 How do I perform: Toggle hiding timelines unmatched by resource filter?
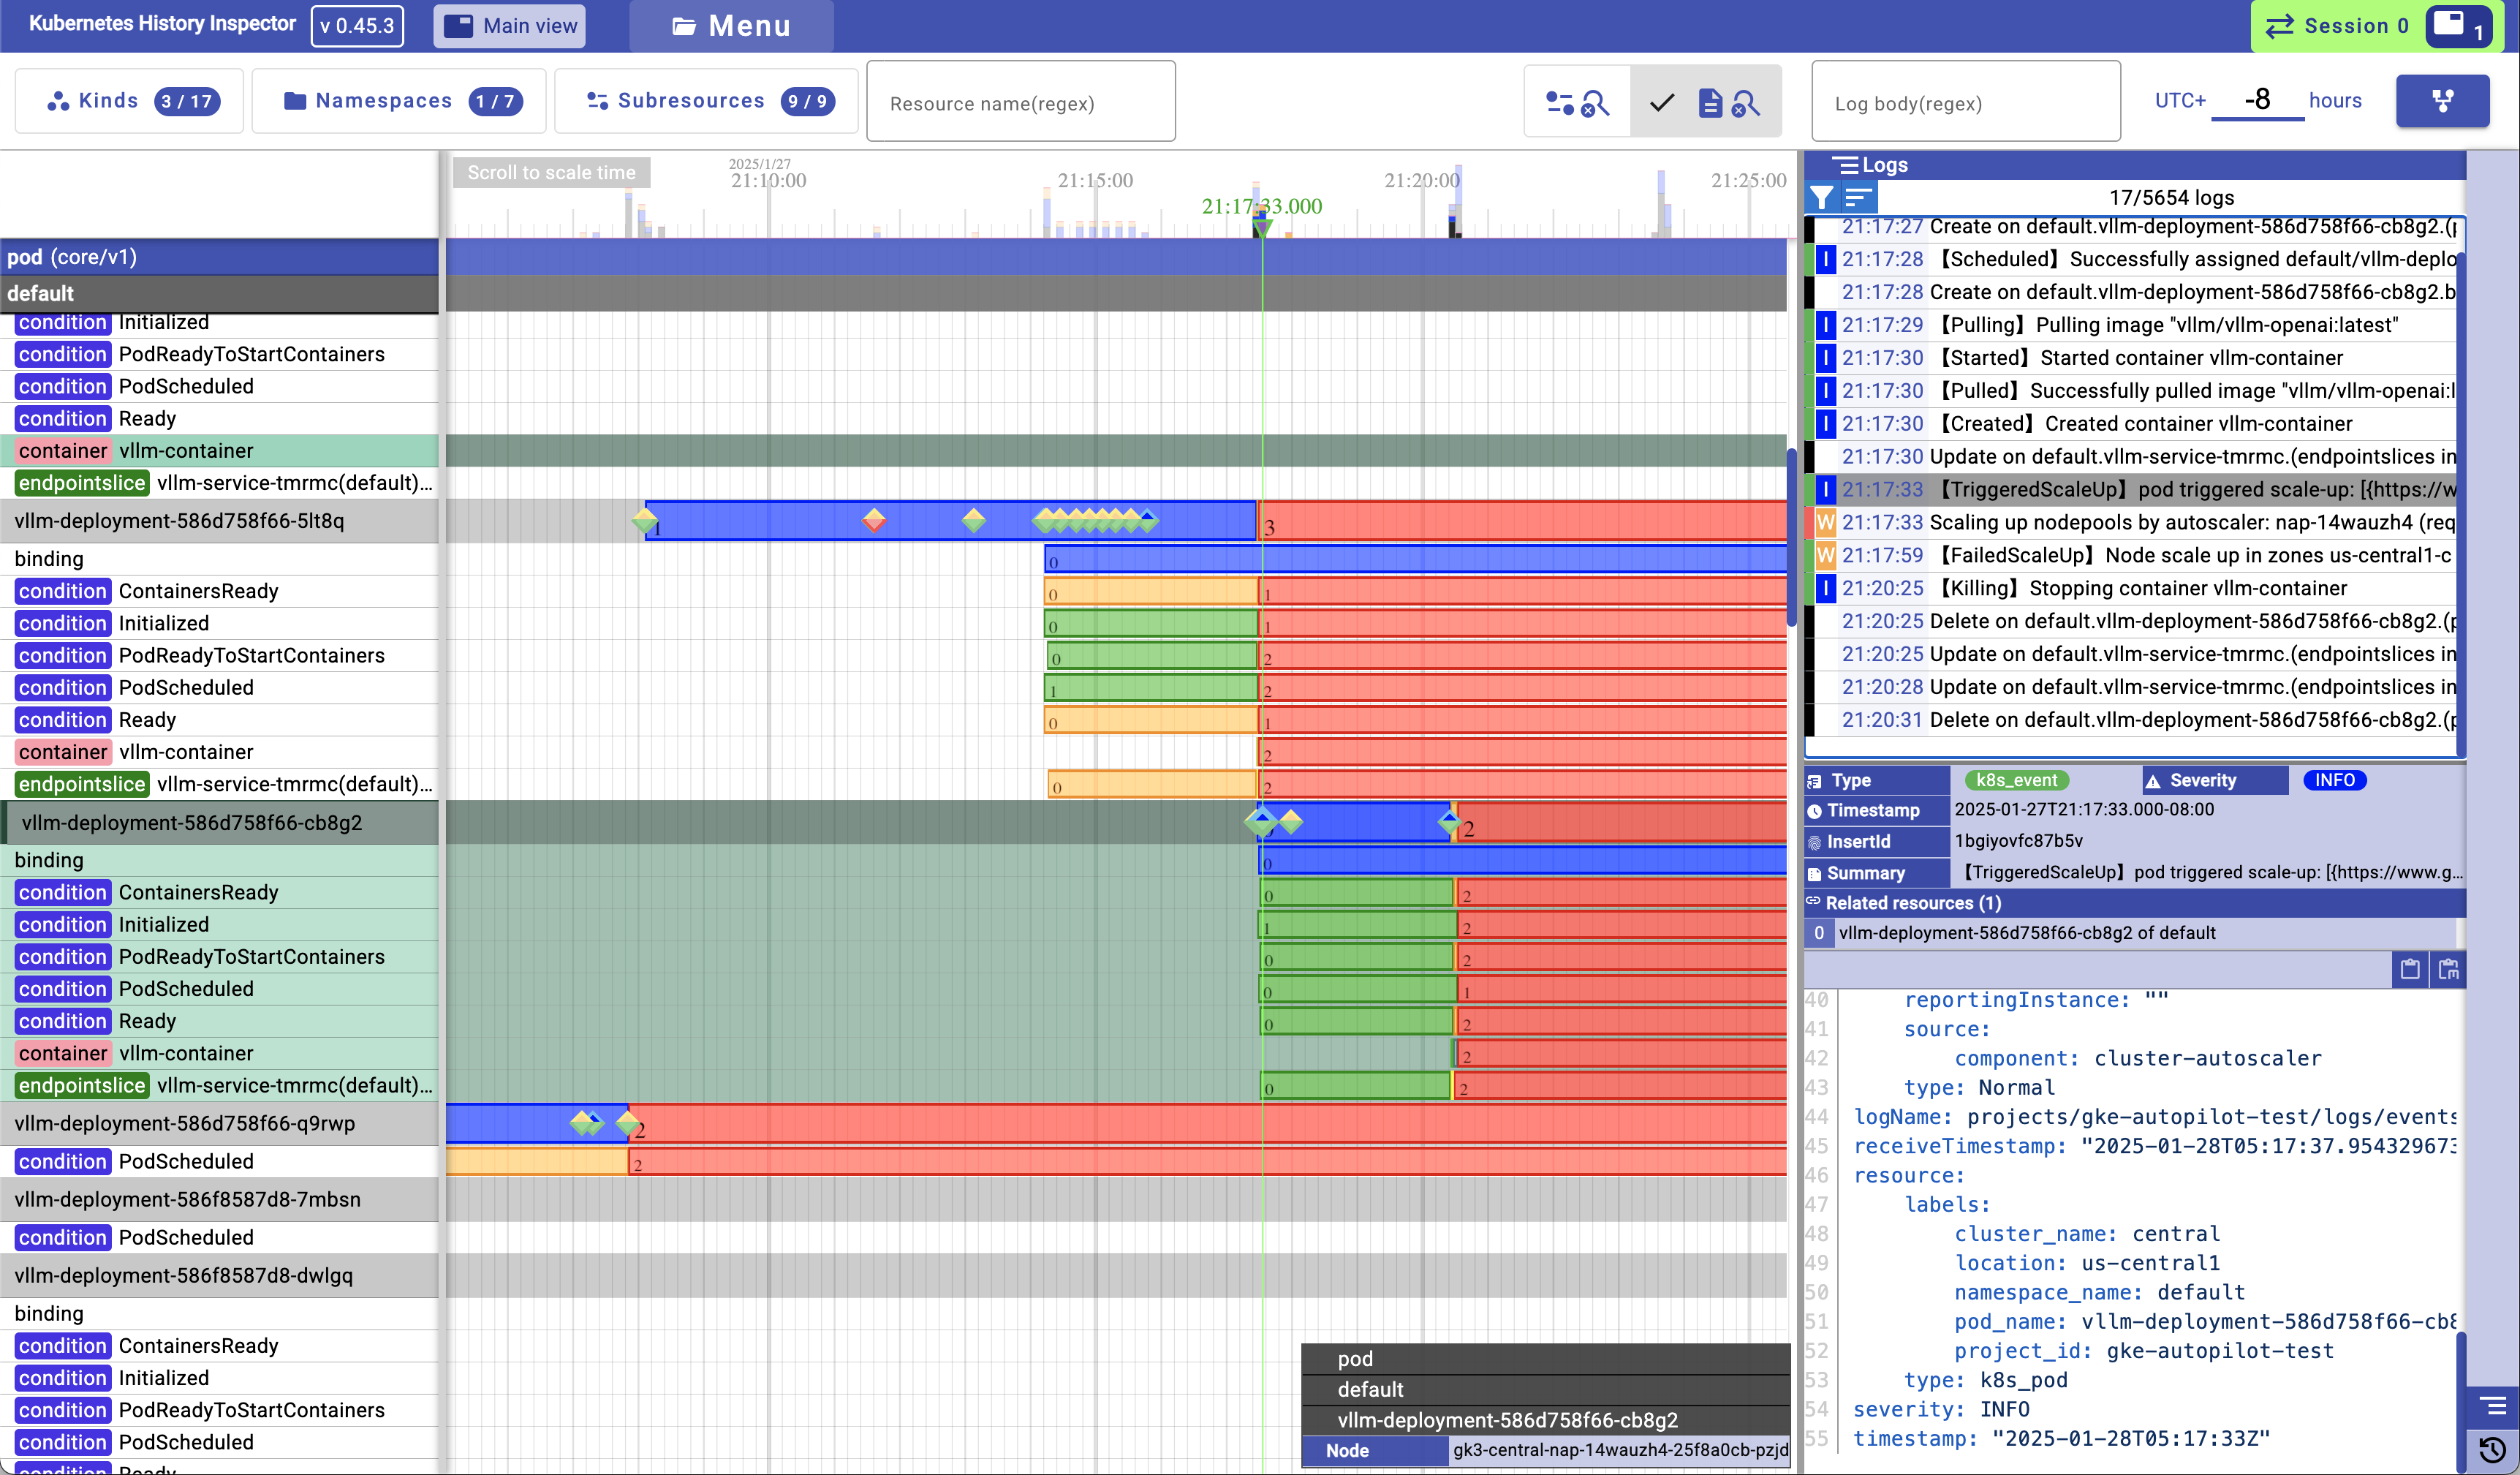(1577, 102)
